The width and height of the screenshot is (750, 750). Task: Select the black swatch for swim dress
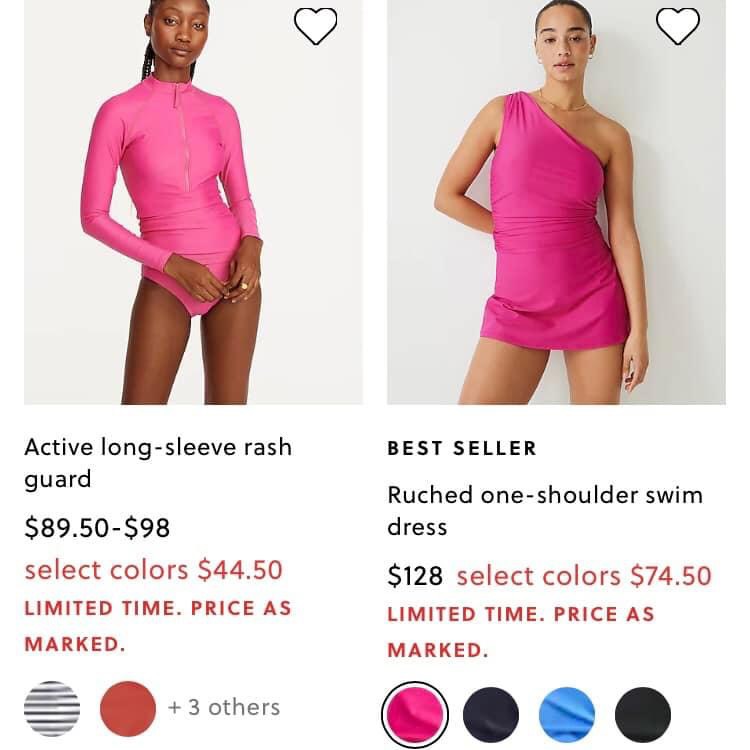click(642, 715)
